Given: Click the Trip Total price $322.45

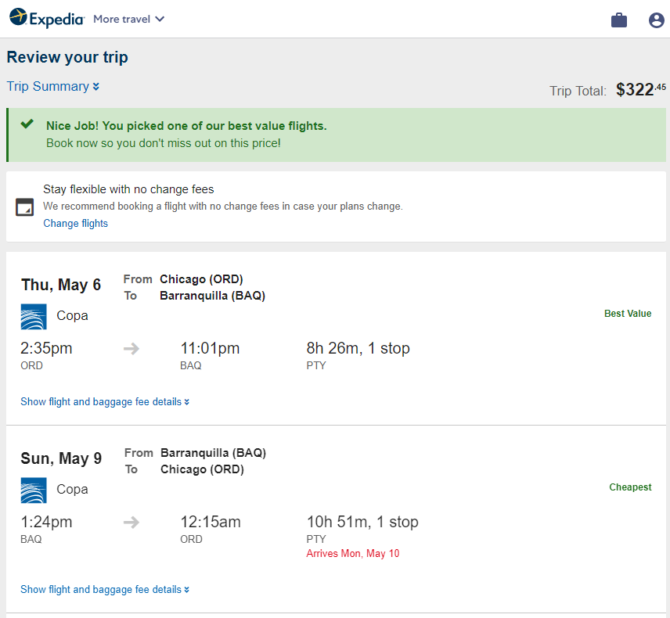Looking at the screenshot, I should (641, 90).
